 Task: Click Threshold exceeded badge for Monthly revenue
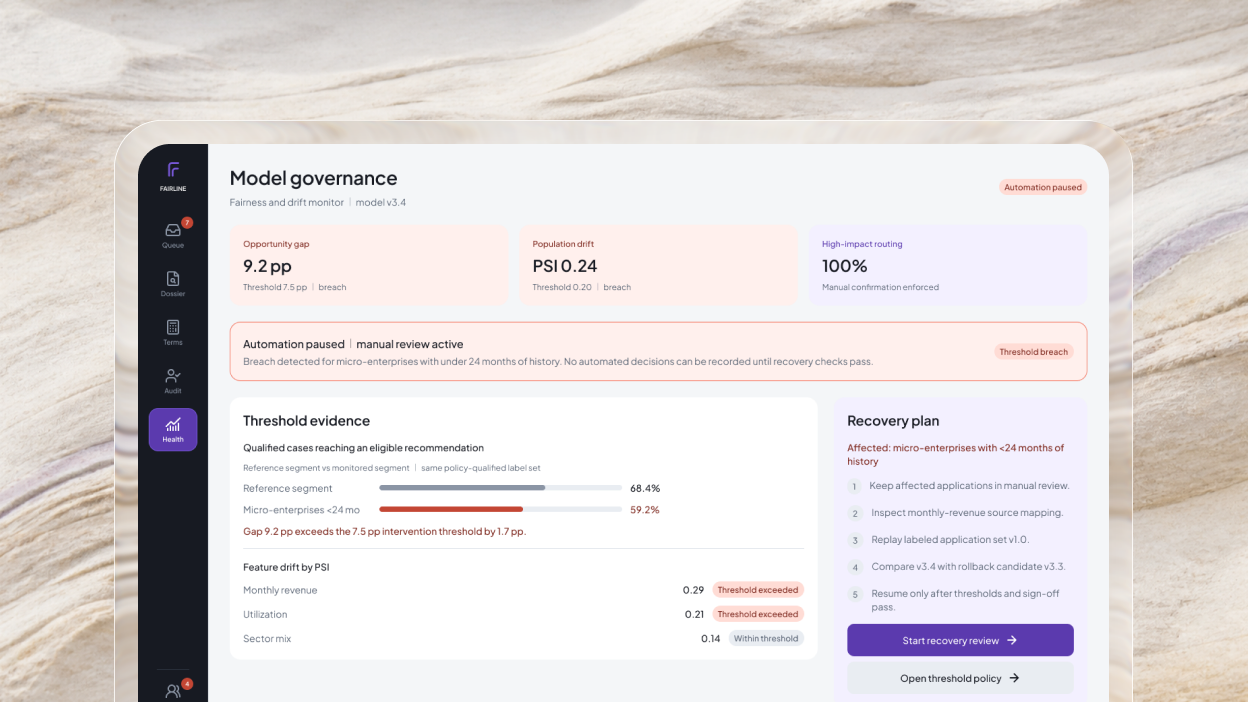click(x=758, y=590)
